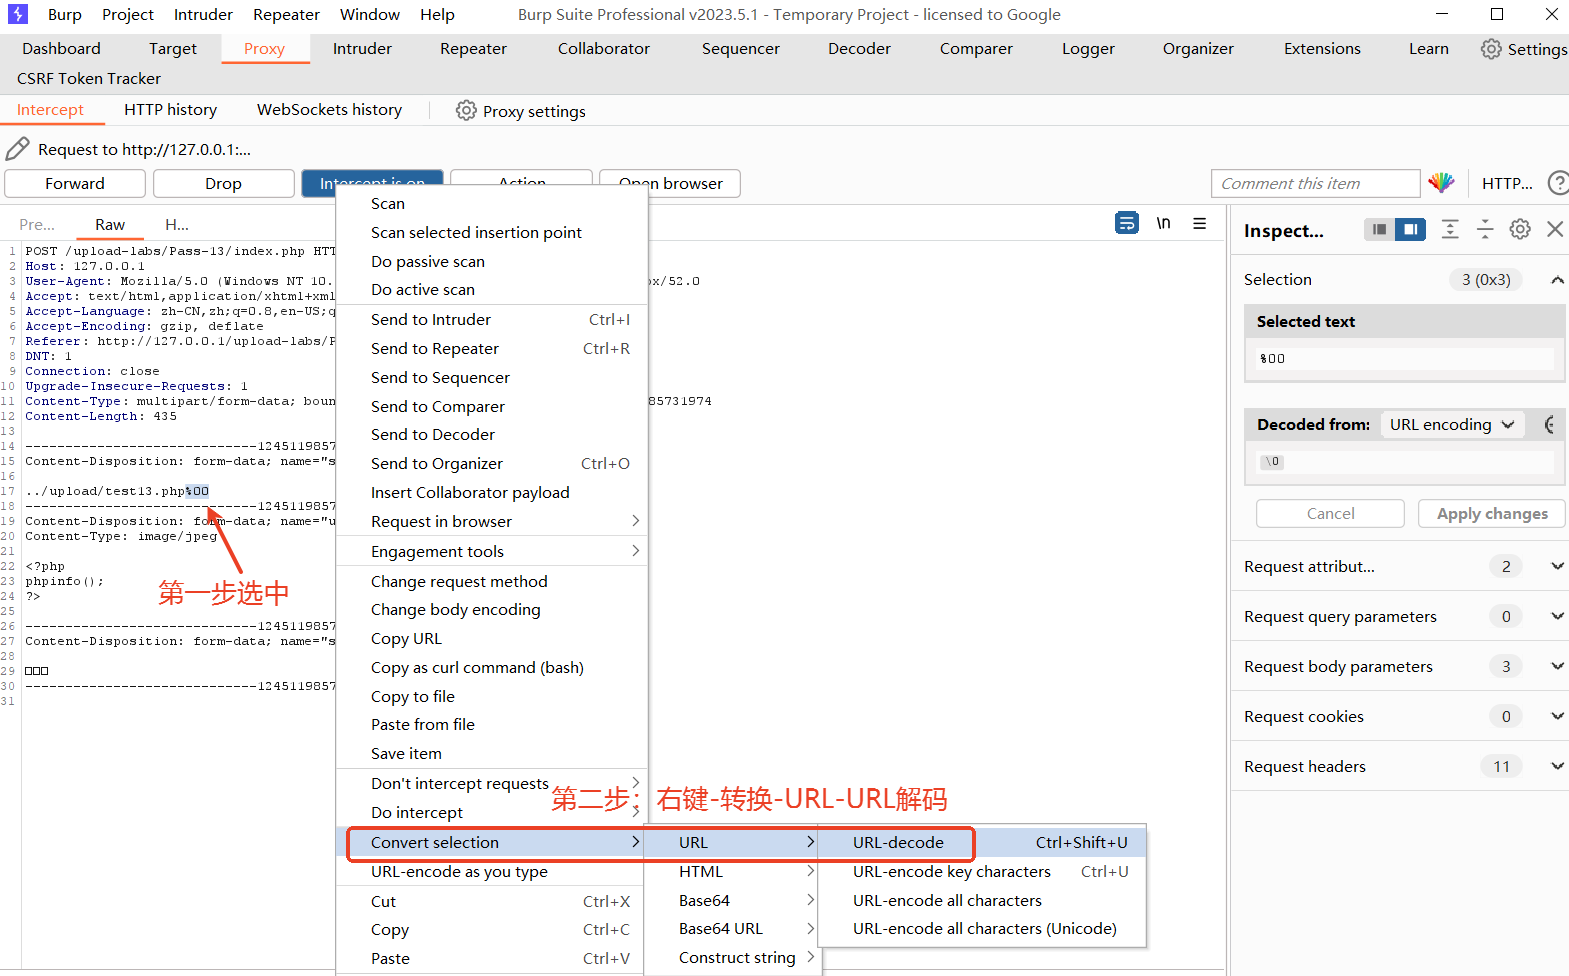Click the Drop button

pyautogui.click(x=224, y=183)
